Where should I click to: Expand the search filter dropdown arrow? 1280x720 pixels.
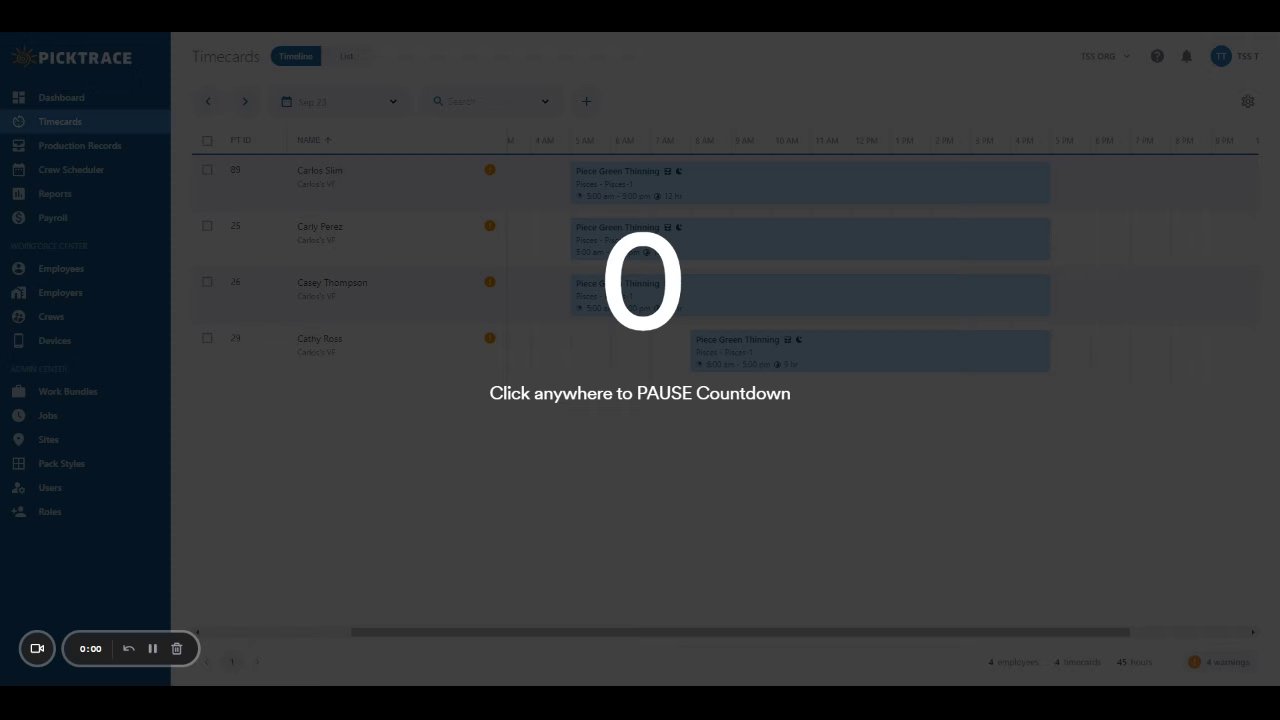point(545,101)
